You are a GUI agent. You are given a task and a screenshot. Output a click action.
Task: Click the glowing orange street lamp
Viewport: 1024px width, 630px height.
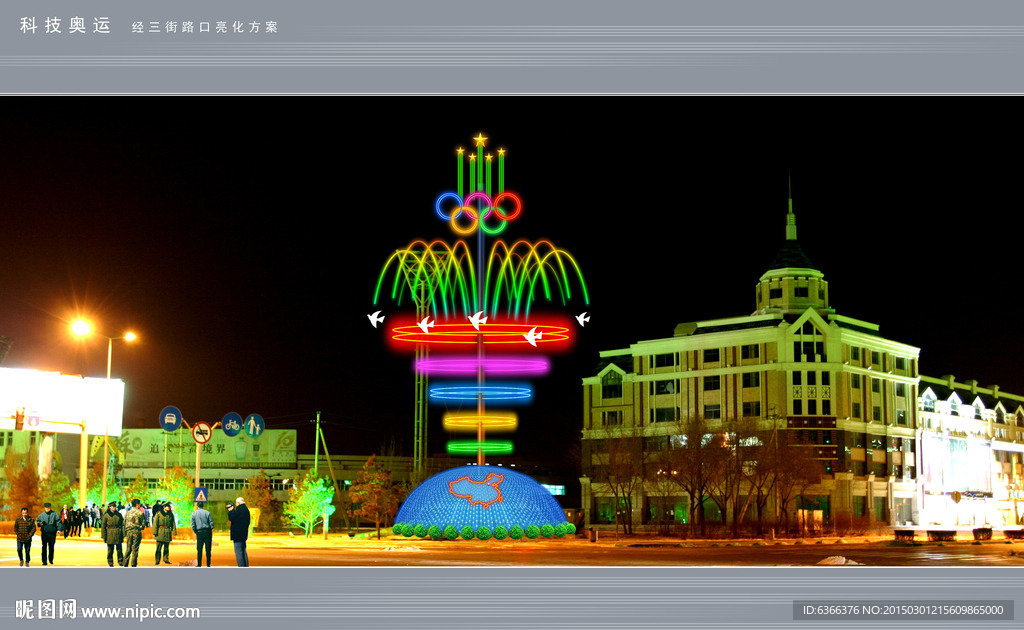82,327
